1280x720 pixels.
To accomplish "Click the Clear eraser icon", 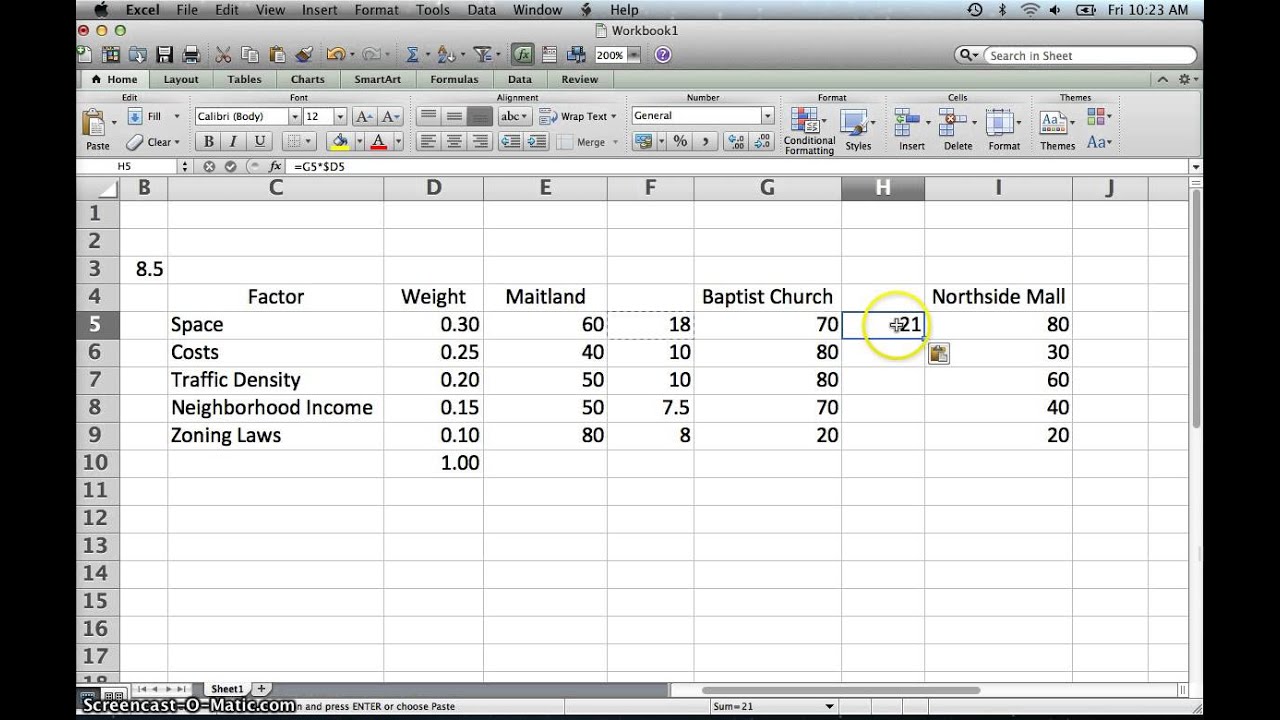I will click(x=135, y=142).
